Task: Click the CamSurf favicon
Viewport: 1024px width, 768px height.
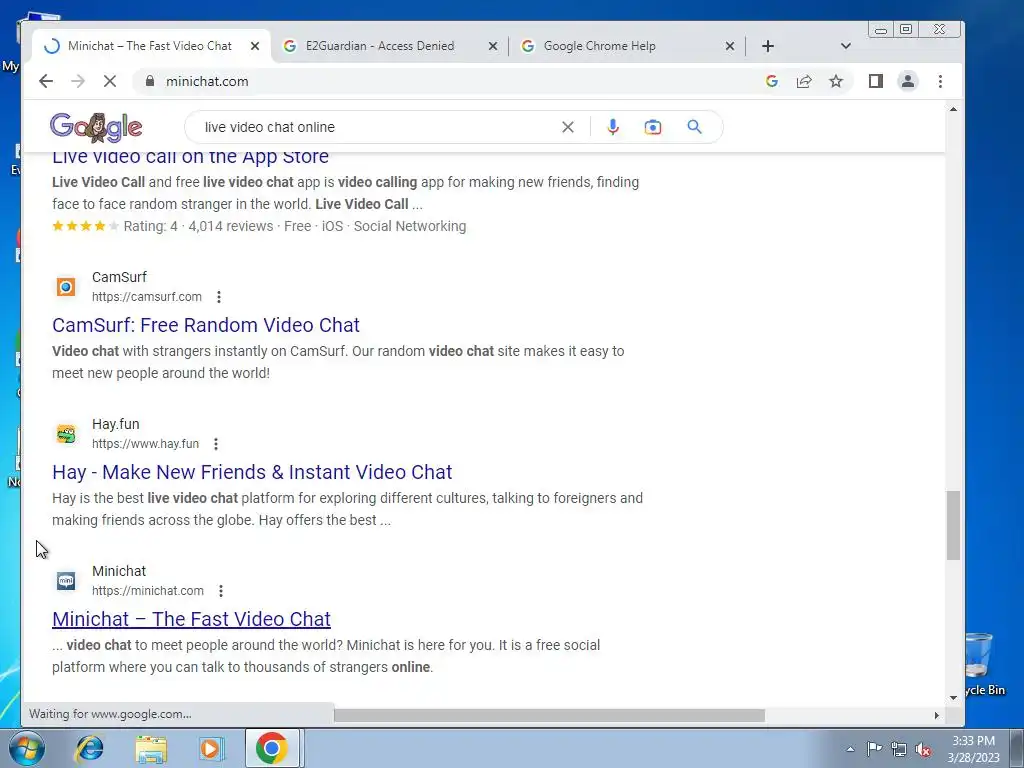Action: 66,287
